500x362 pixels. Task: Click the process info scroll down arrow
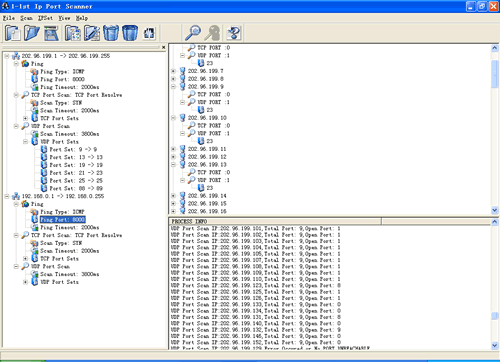(x=495, y=346)
